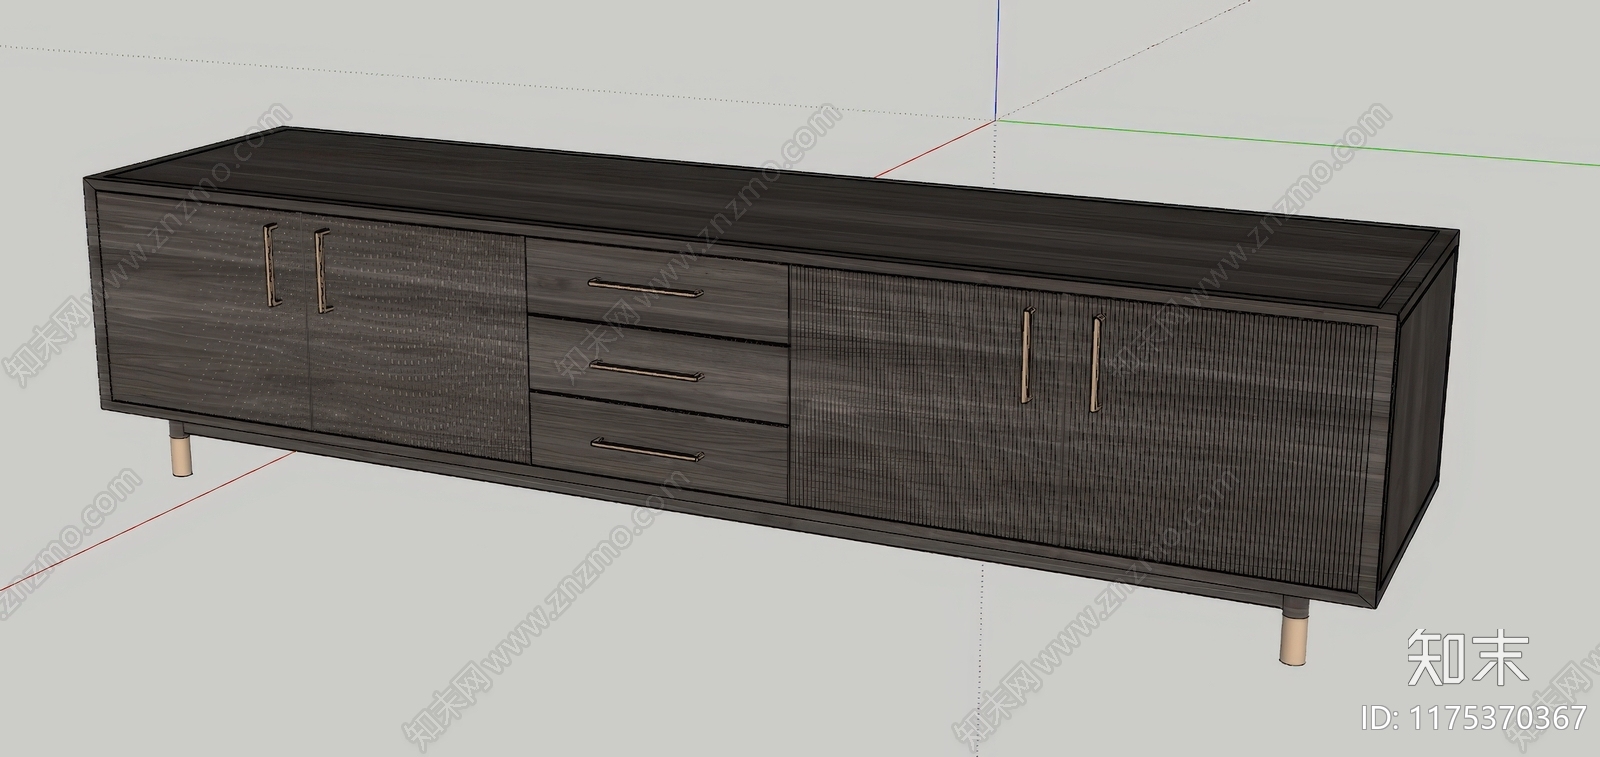Select the rightmost vertical door handle
This screenshot has width=1600, height=757.
(1096, 363)
